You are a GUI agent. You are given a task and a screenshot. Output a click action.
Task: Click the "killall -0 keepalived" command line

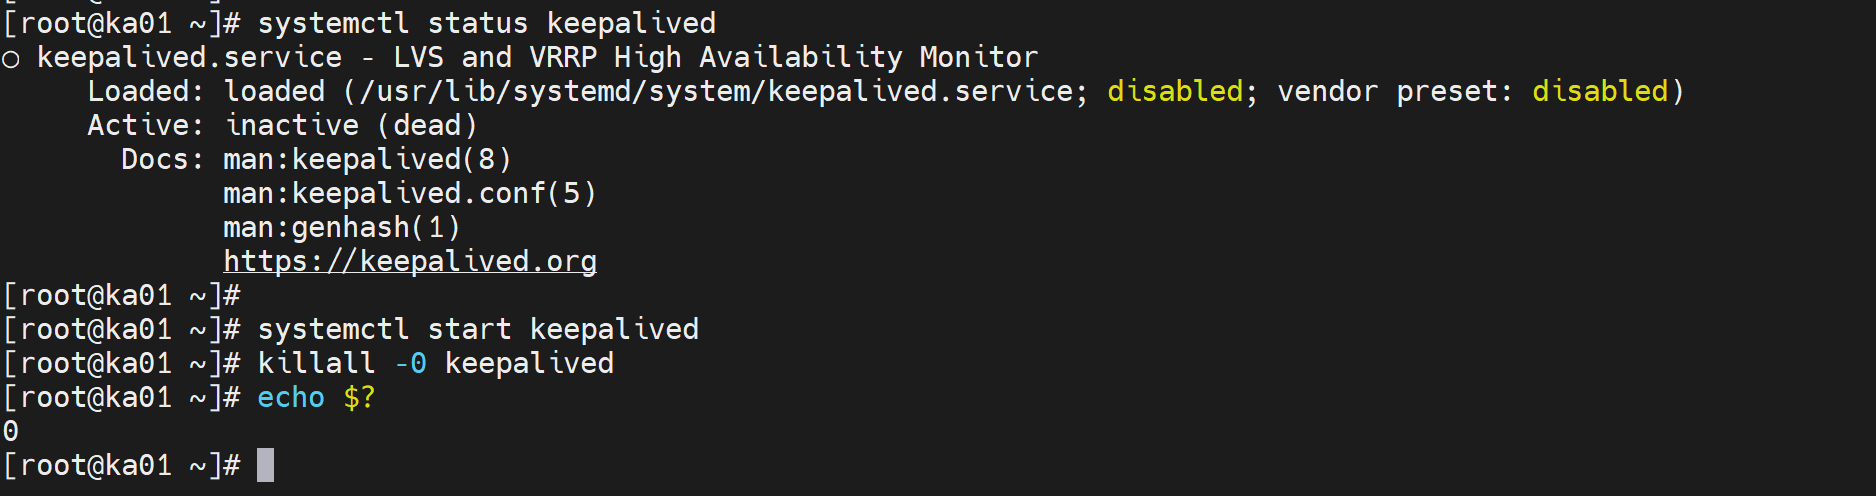click(435, 363)
